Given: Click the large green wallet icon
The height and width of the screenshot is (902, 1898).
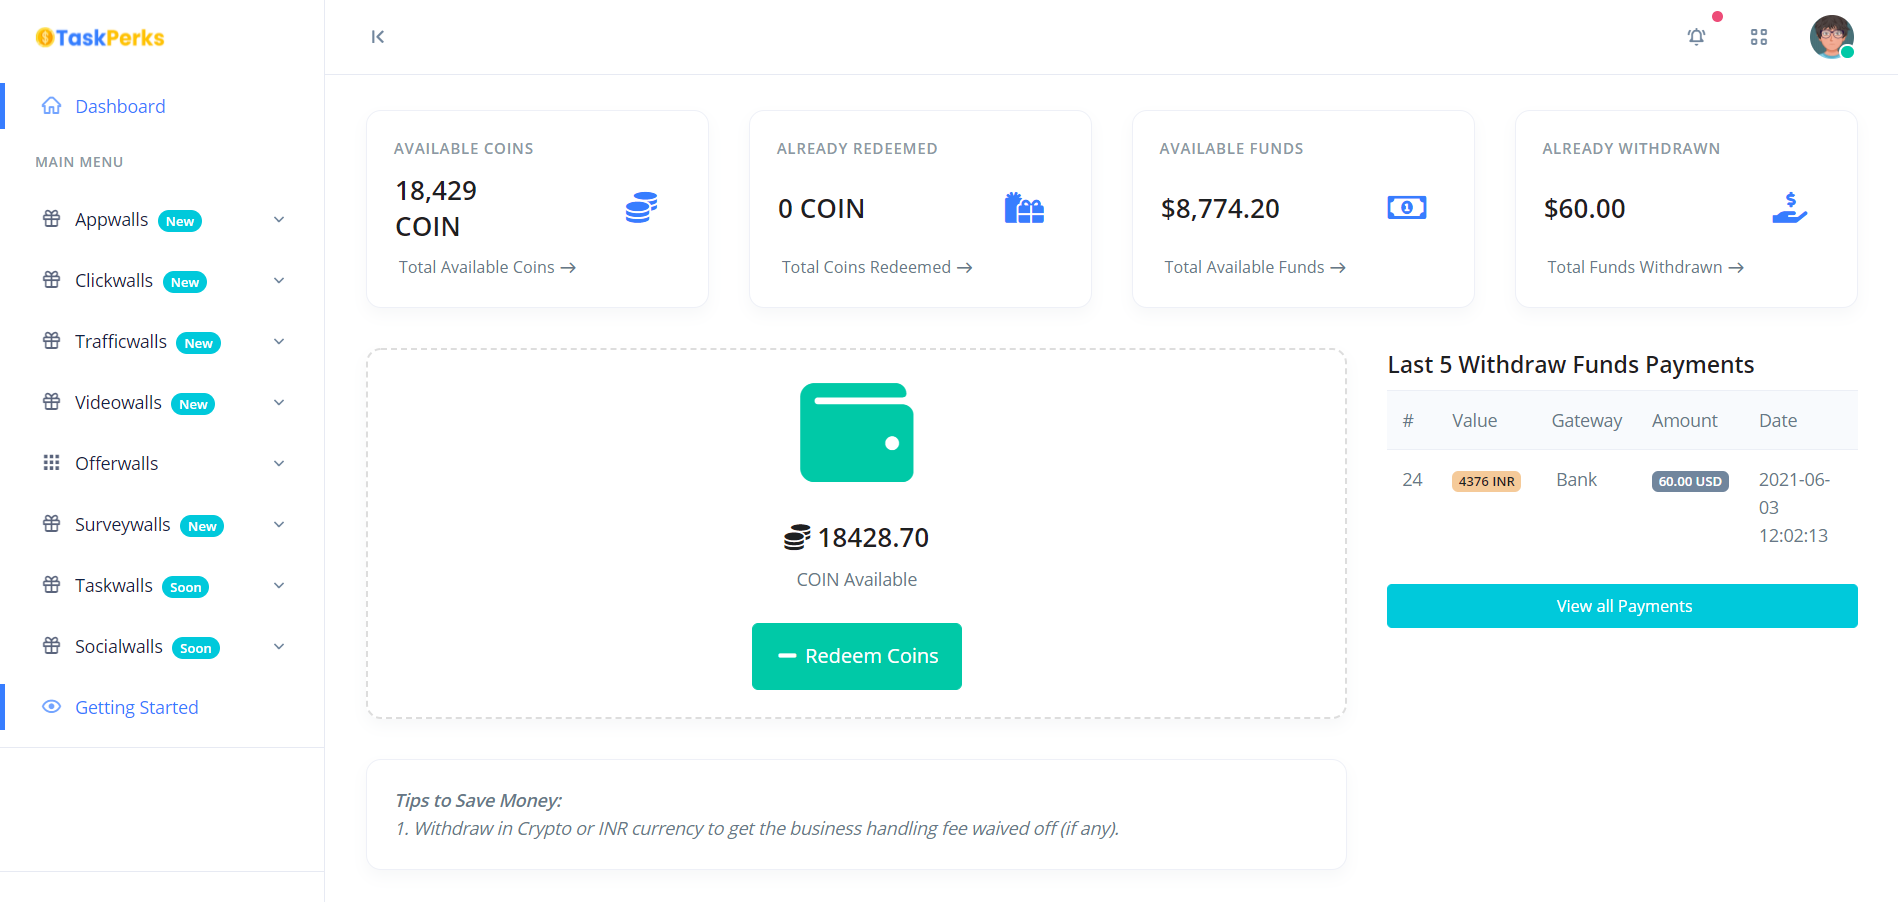Looking at the screenshot, I should click(x=856, y=433).
